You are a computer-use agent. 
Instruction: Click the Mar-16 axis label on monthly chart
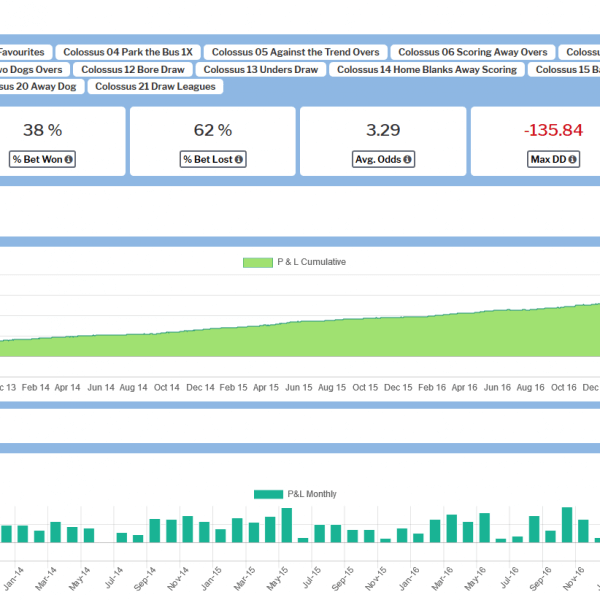pyautogui.click(x=442, y=579)
